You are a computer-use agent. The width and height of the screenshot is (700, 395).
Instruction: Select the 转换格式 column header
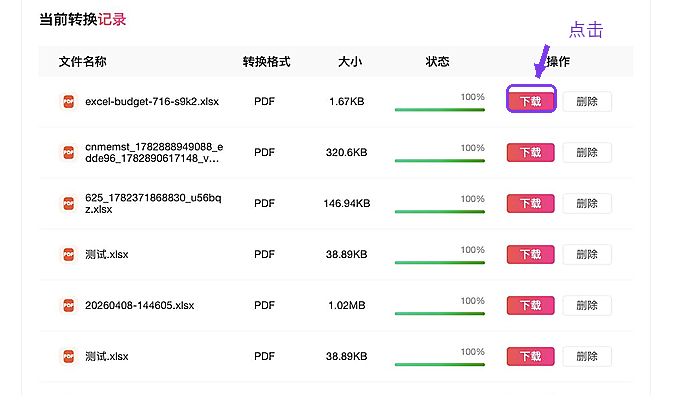(x=267, y=62)
